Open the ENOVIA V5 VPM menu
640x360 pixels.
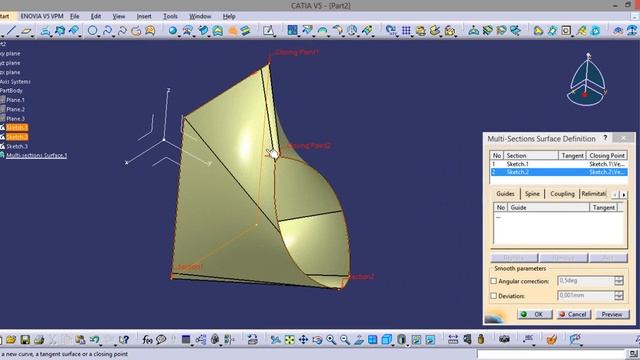pos(42,16)
